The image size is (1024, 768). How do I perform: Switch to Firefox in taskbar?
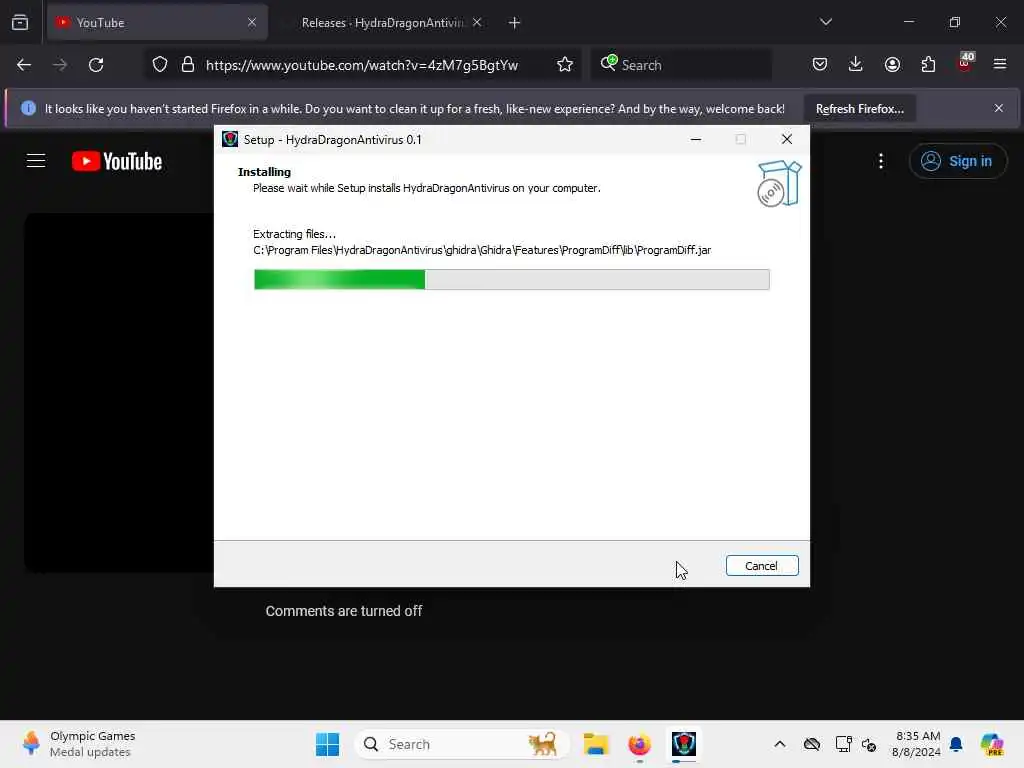point(639,744)
